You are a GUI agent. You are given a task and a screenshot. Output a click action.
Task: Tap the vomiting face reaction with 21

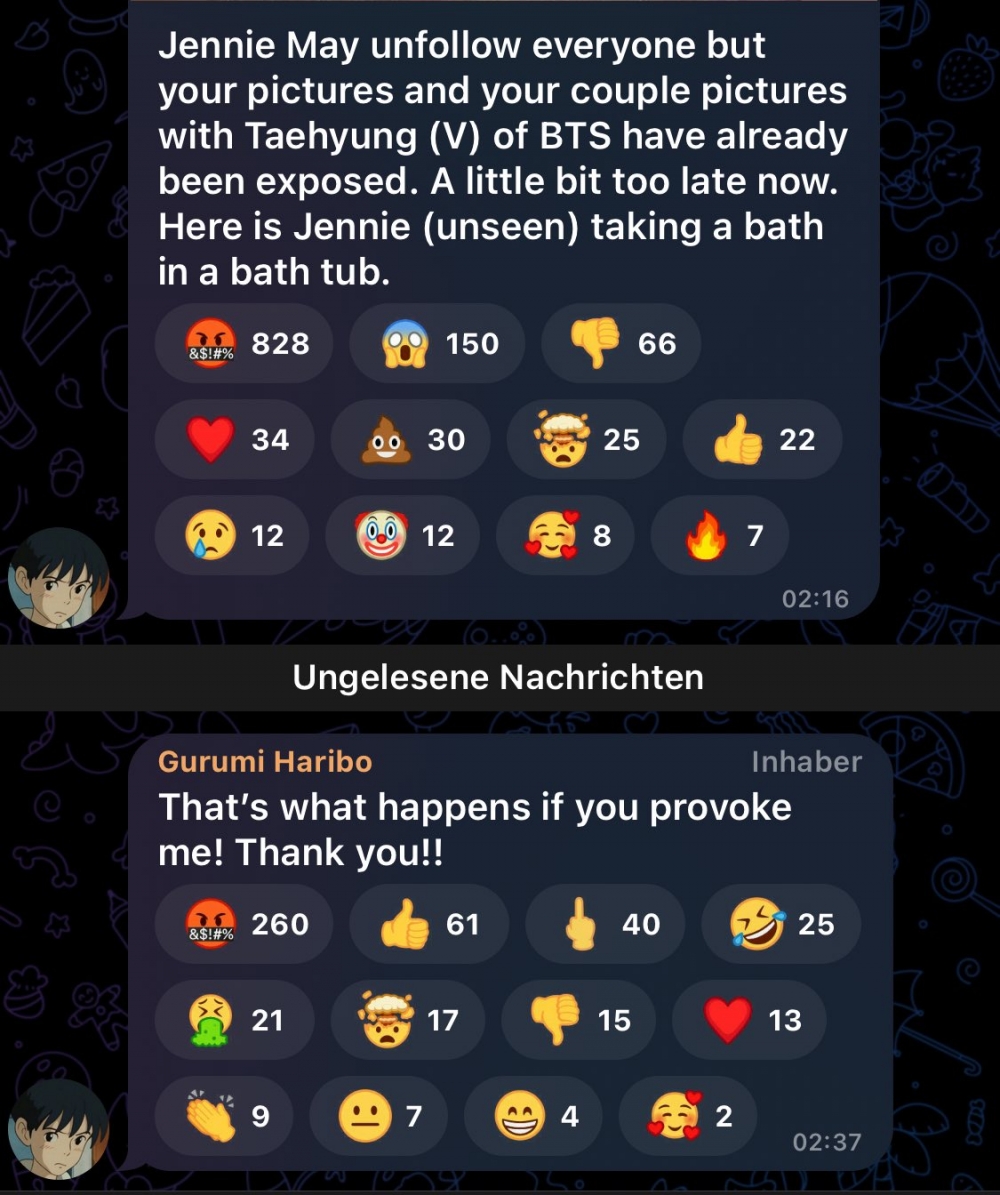(x=235, y=1020)
